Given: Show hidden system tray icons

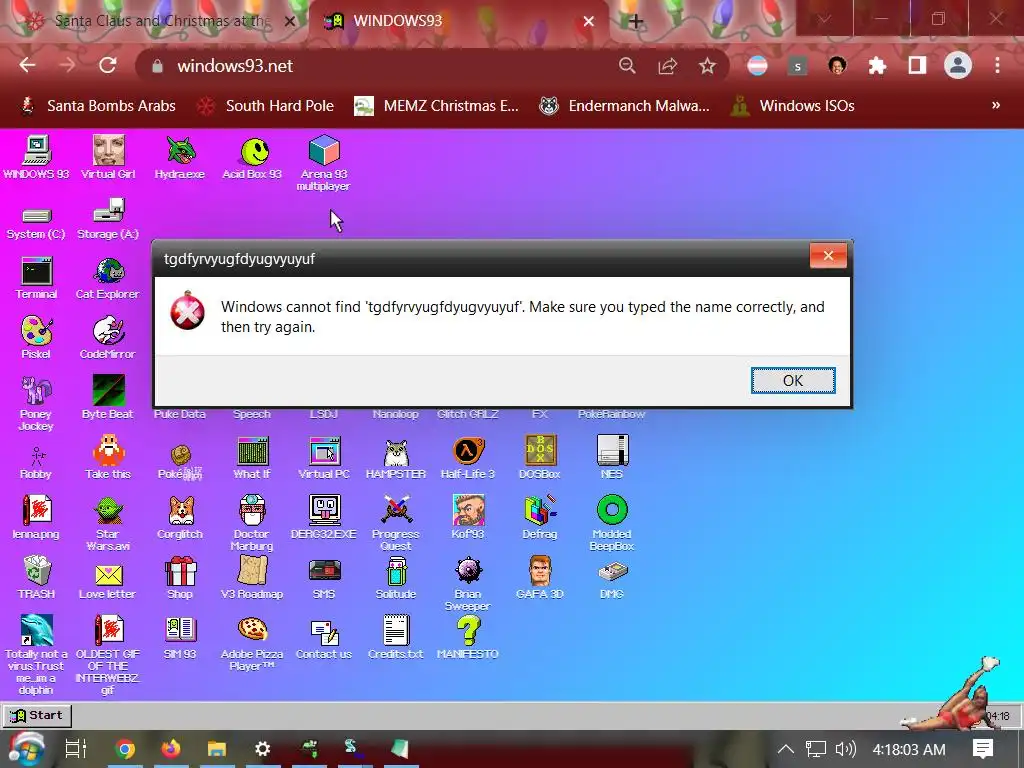Looking at the screenshot, I should click(786, 749).
